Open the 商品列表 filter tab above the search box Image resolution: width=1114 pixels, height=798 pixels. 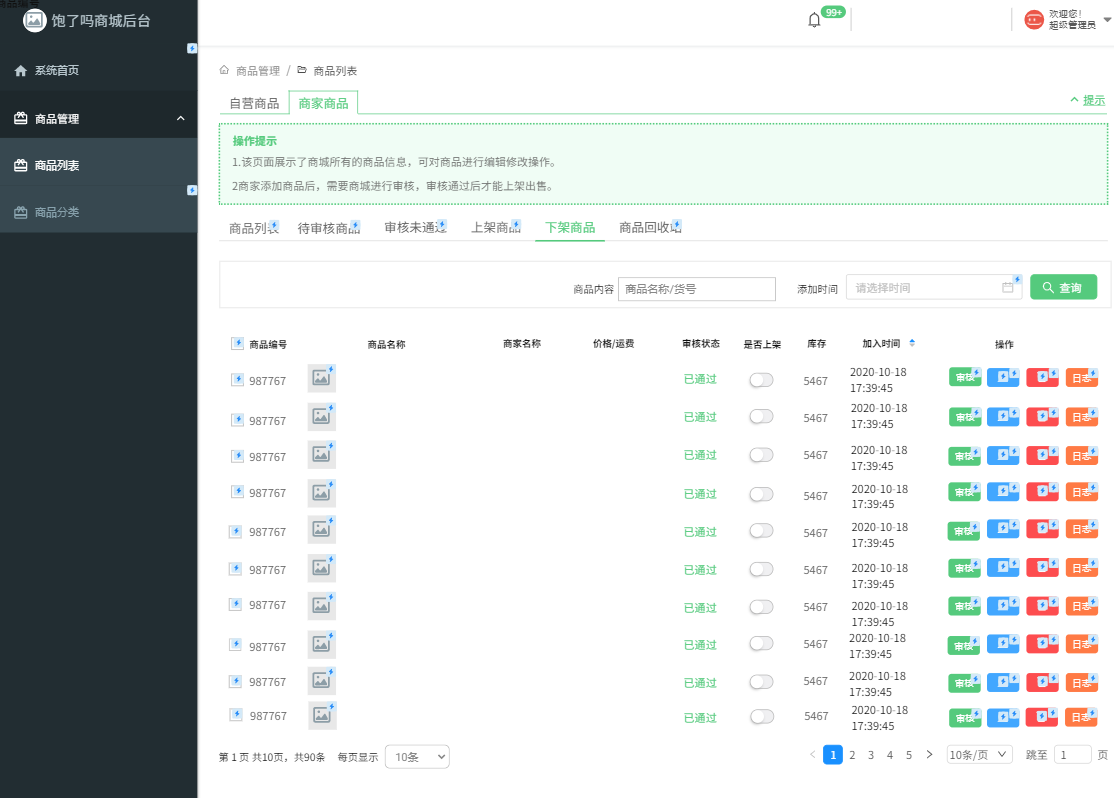coord(254,228)
